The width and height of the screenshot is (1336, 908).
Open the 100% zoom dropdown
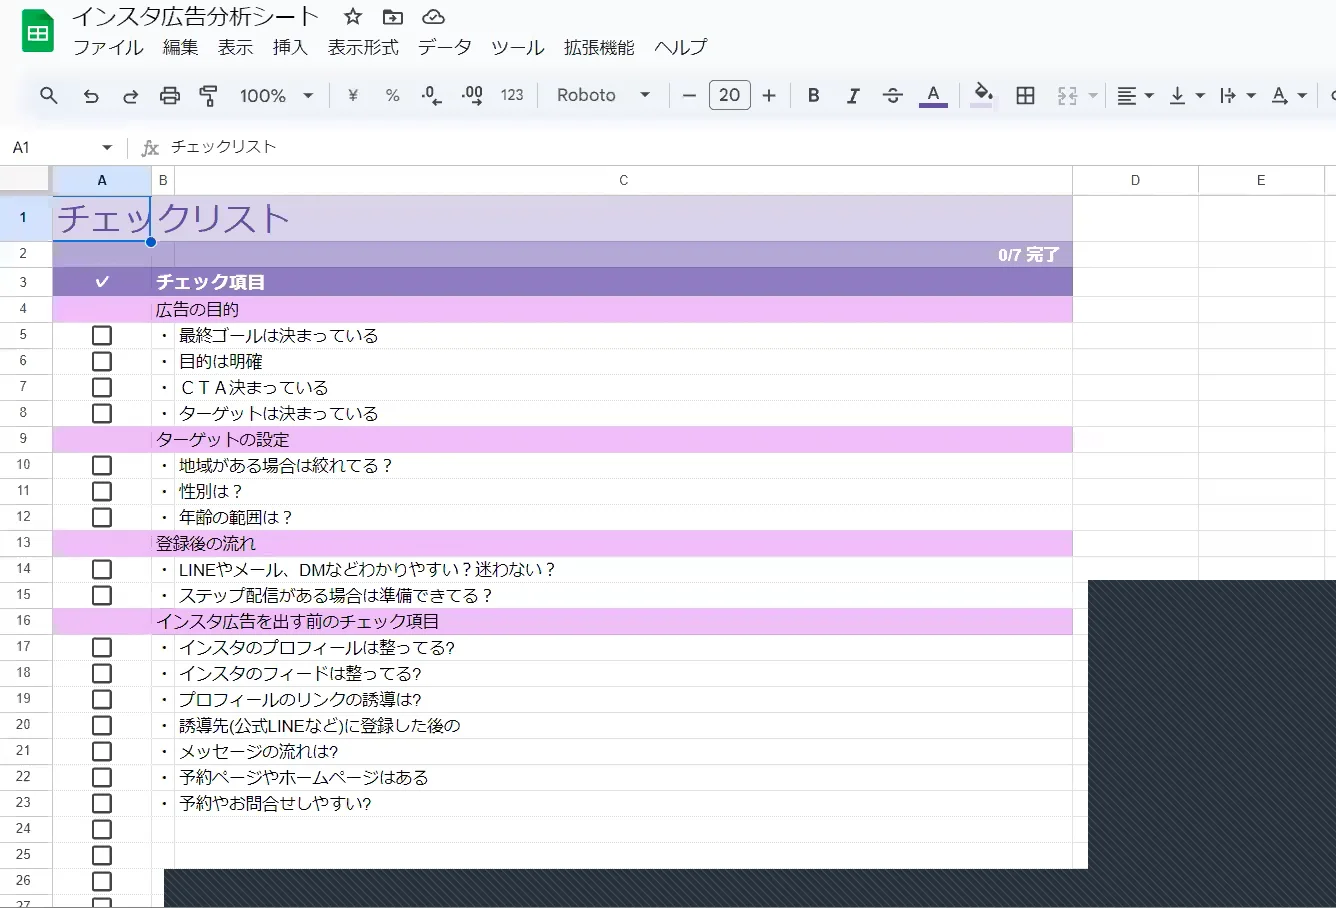[x=276, y=96]
